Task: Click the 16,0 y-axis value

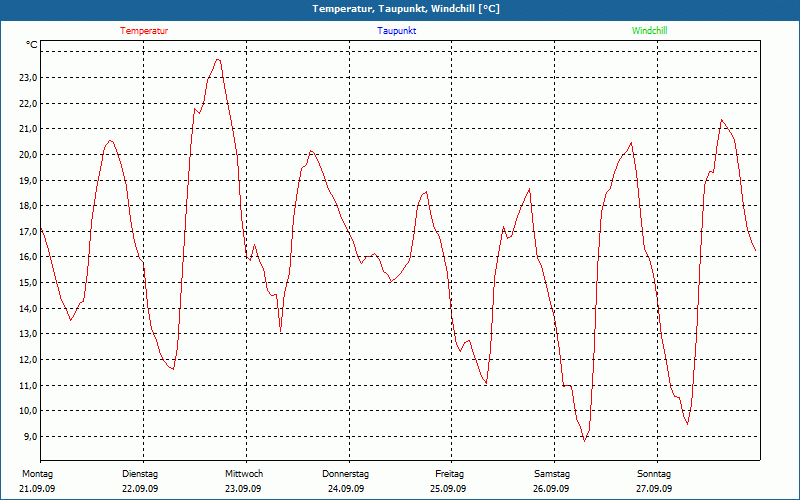Action: pos(28,257)
